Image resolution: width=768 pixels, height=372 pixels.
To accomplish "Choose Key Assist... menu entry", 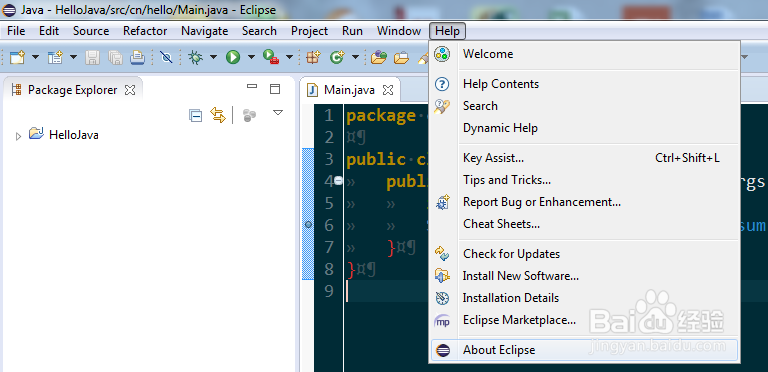I will click(584, 158).
